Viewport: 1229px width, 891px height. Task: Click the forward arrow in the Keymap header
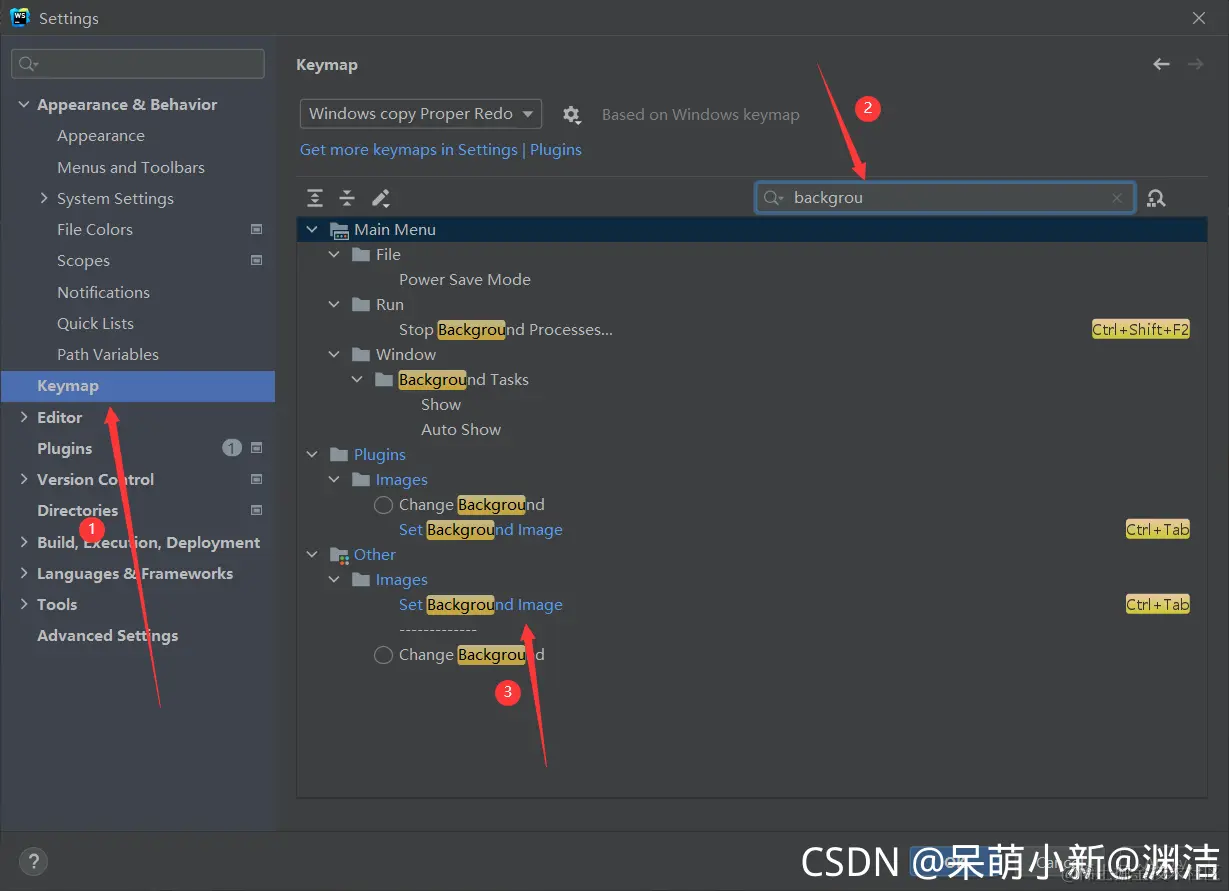point(1195,64)
